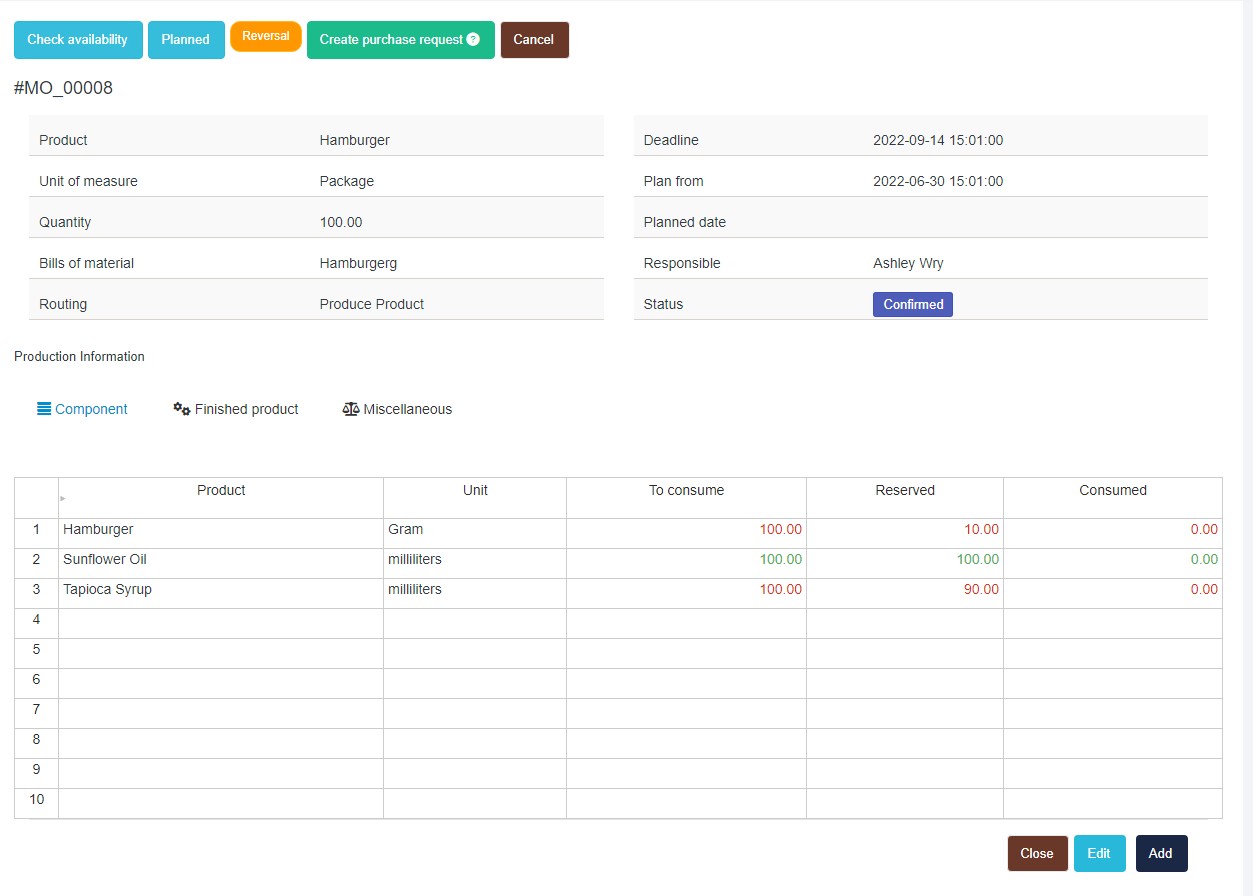This screenshot has height=896, width=1253.
Task: Select row 1 number header
Action: click(x=36, y=530)
